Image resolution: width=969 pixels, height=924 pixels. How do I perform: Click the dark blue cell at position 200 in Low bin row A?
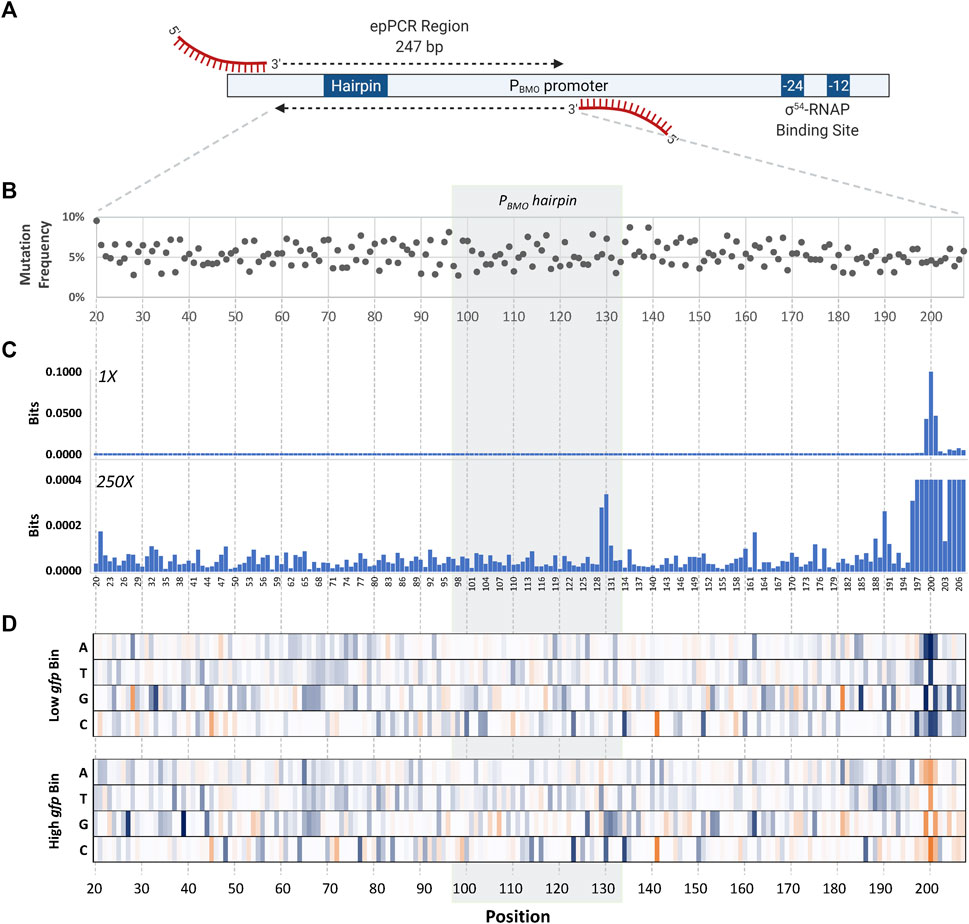pyautogui.click(x=929, y=646)
